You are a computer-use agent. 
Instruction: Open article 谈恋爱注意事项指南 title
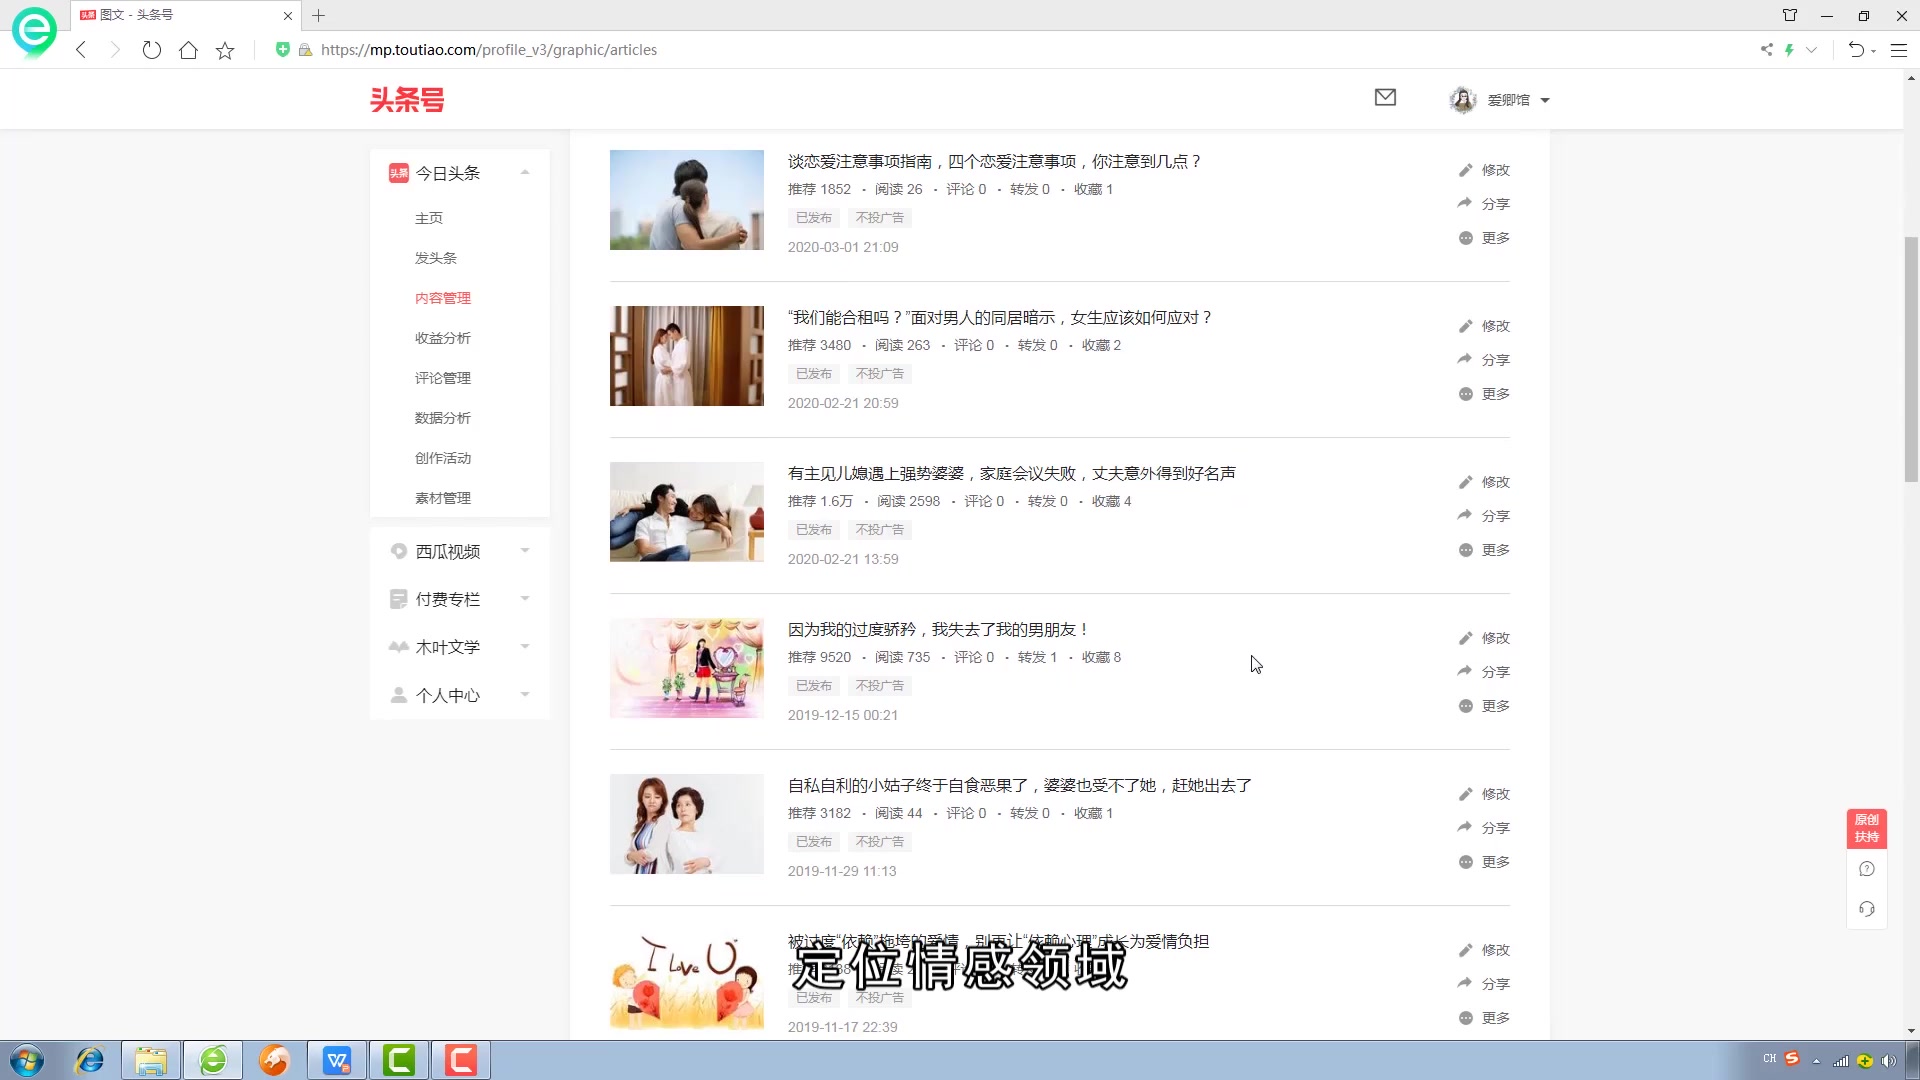click(994, 161)
